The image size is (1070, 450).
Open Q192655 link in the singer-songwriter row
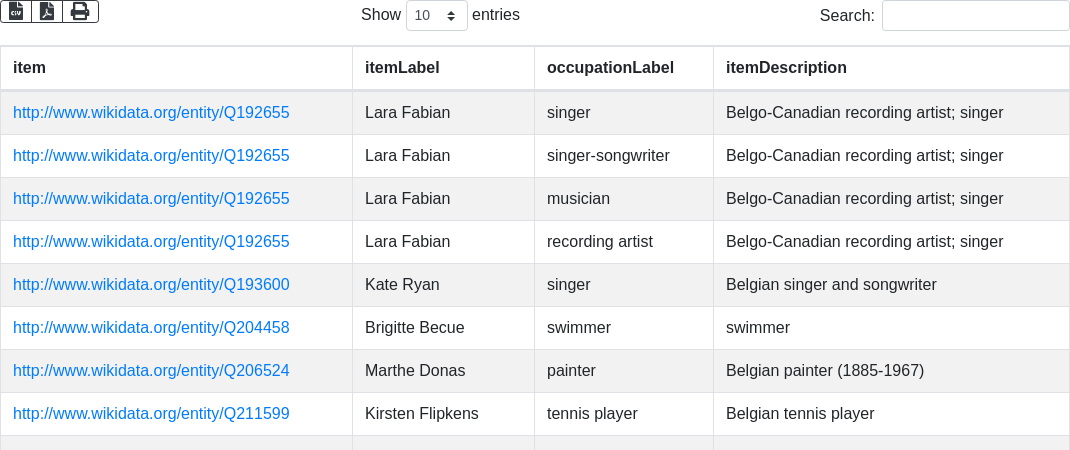click(x=151, y=156)
